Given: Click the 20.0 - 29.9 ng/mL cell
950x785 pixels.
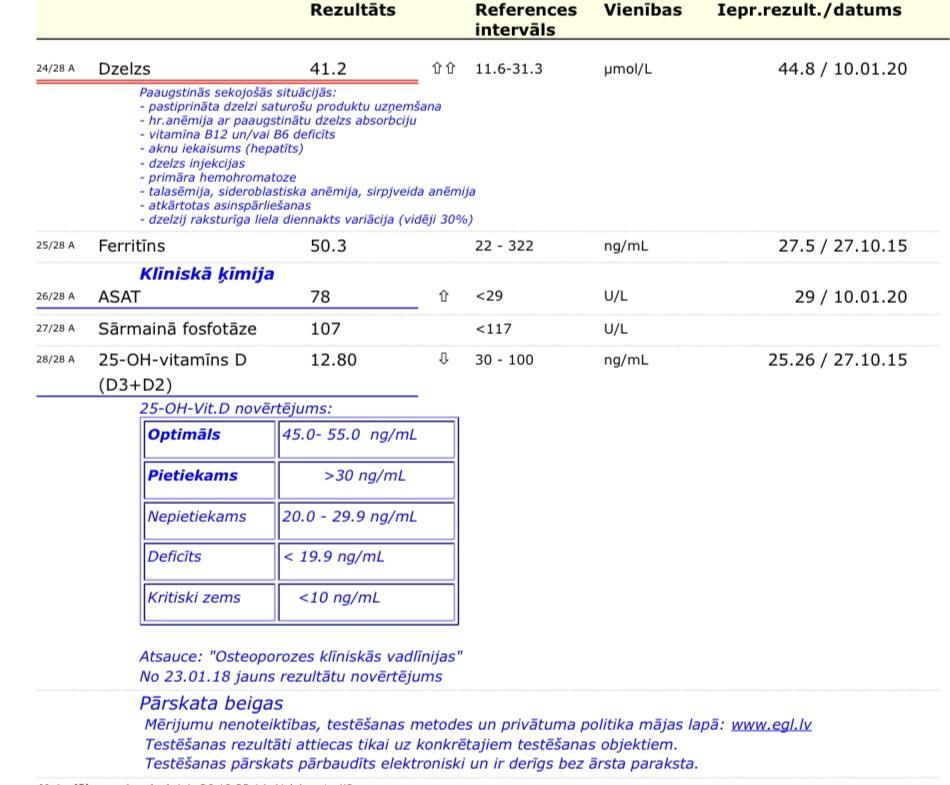Looking at the screenshot, I should pyautogui.click(x=366, y=520).
